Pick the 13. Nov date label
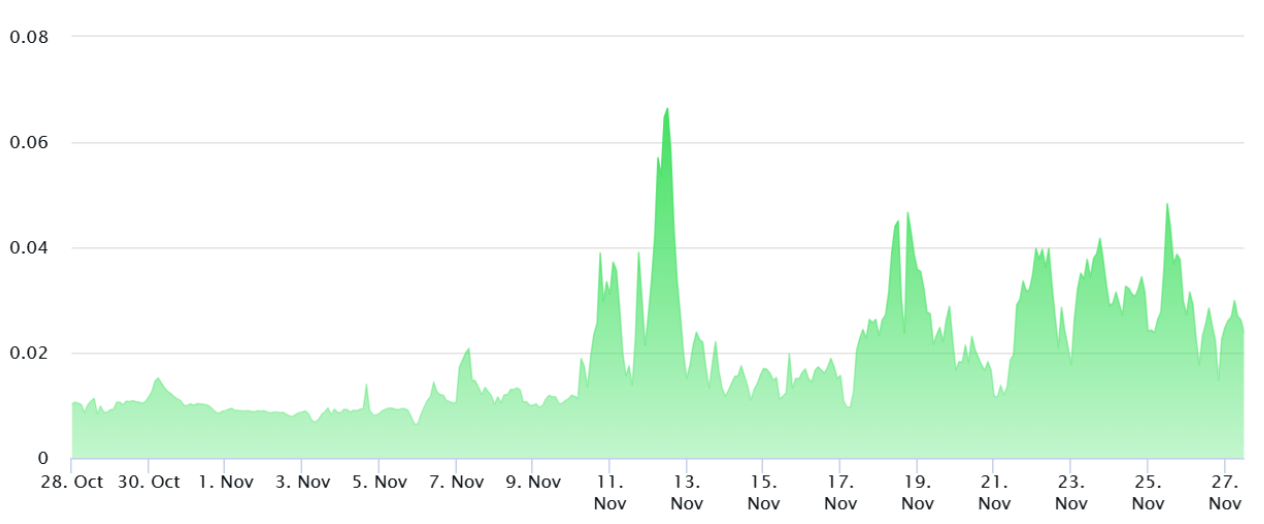The height and width of the screenshot is (524, 1264). [x=686, y=492]
